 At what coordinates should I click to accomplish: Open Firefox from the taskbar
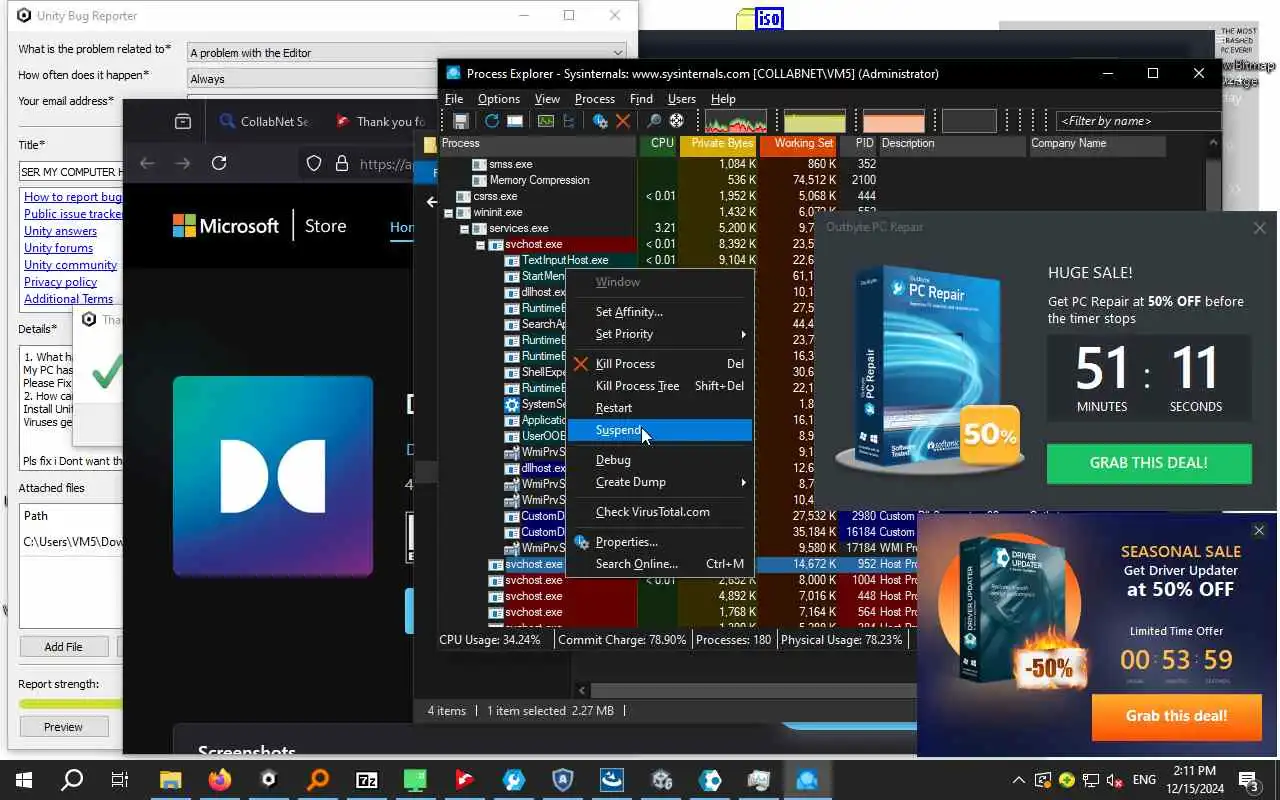[219, 780]
